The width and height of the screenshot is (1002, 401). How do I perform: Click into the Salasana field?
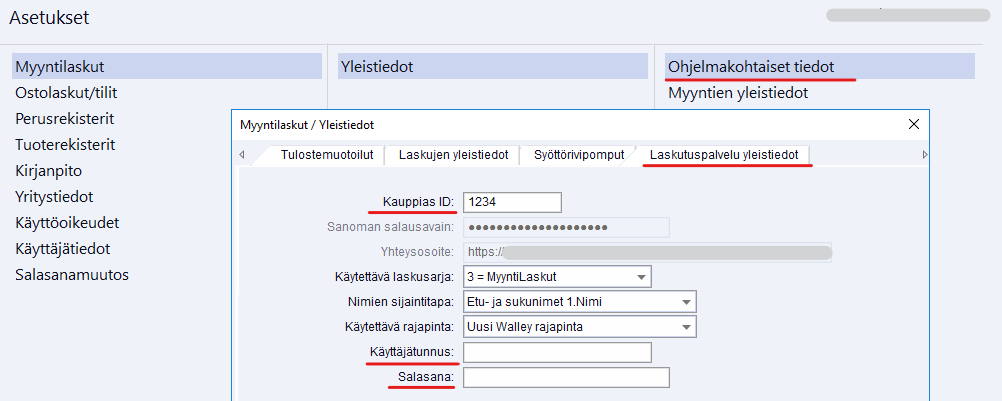point(565,378)
